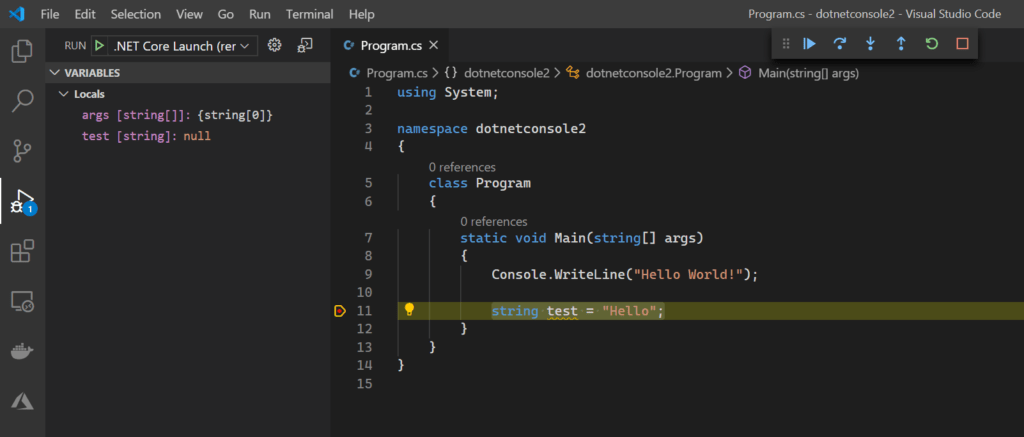This screenshot has height=437, width=1024.
Task: Click the VS Code logo icon
Action: click(16, 14)
